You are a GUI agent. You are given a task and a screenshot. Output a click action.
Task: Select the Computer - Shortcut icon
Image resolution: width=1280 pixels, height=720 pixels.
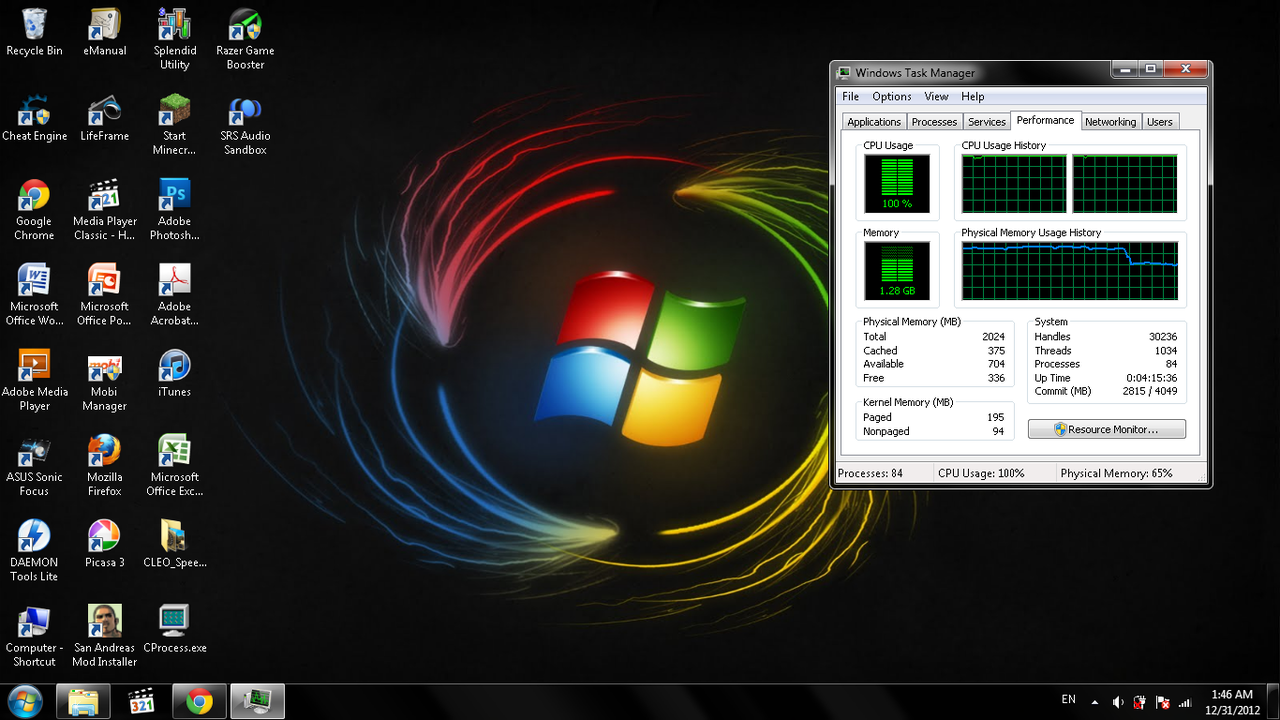pyautogui.click(x=34, y=636)
